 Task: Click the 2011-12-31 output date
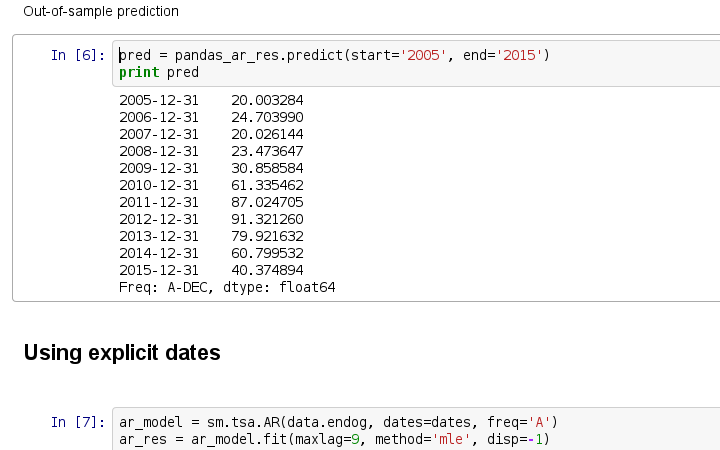(159, 202)
